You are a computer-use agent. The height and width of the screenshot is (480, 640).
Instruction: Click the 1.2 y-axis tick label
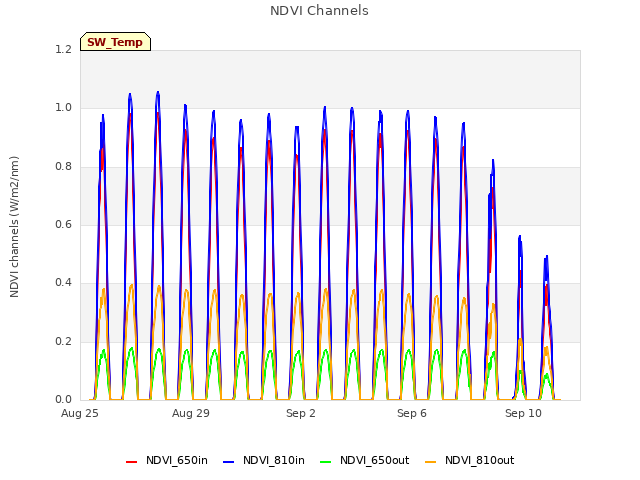click(63, 49)
